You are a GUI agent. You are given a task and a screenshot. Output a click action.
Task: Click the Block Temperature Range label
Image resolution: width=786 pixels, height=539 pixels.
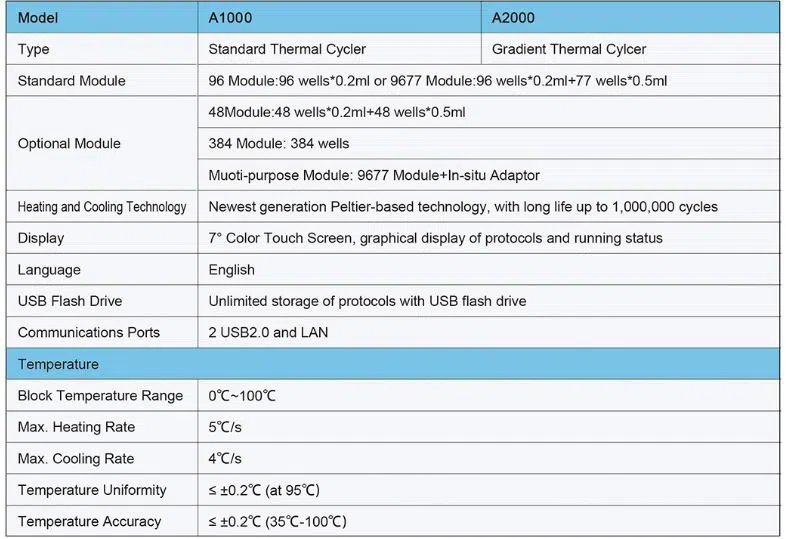click(100, 396)
